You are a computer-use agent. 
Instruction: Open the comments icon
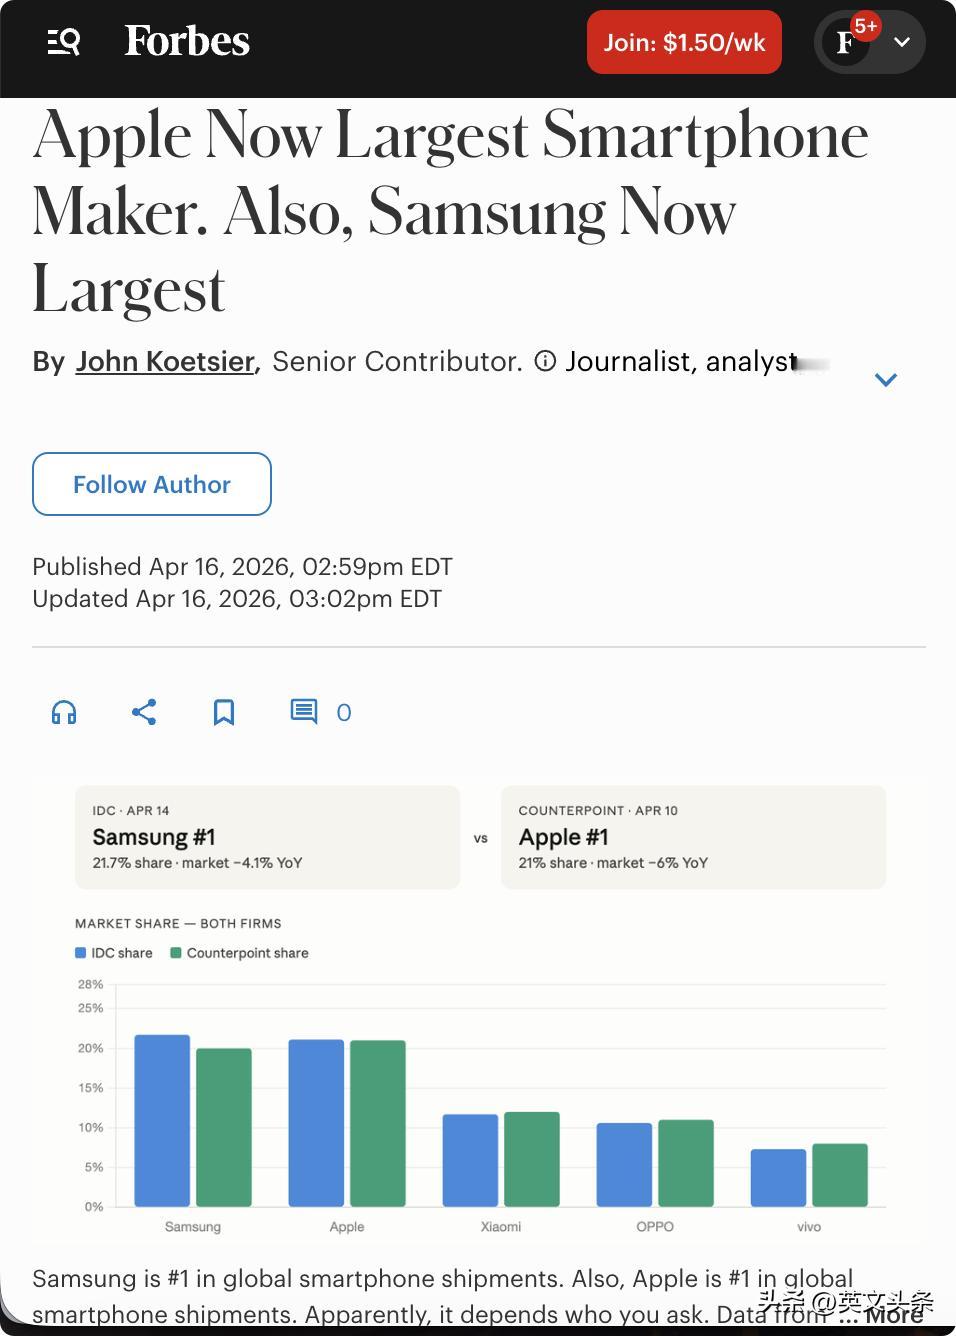(303, 712)
